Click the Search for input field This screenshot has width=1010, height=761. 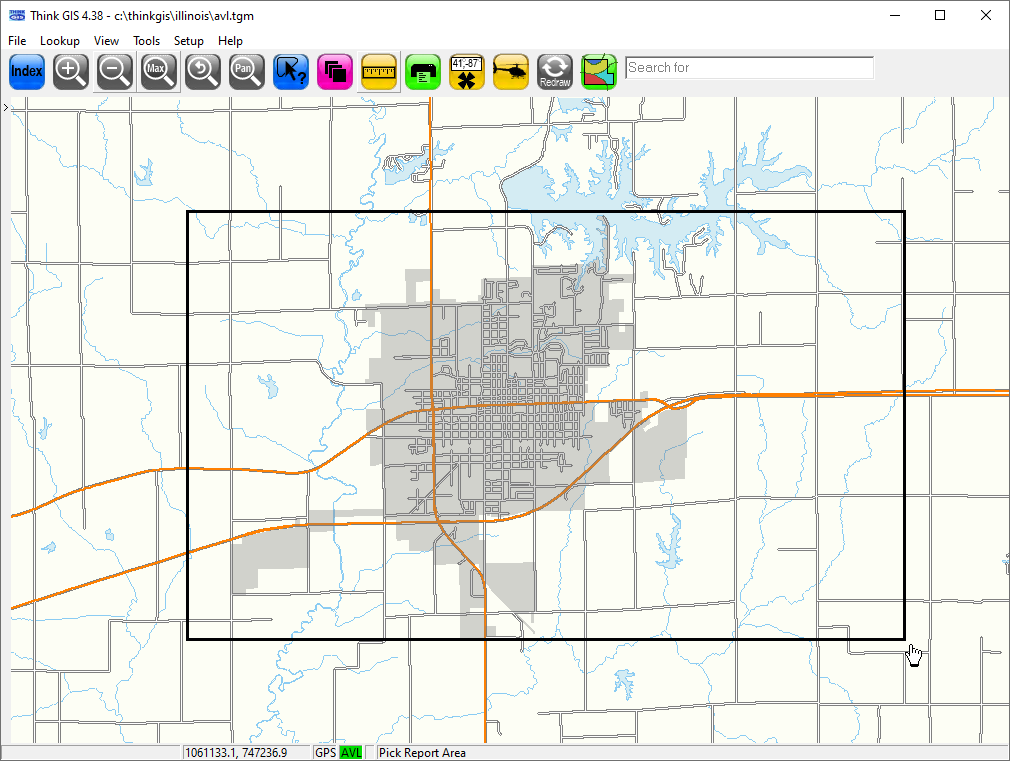coord(749,68)
